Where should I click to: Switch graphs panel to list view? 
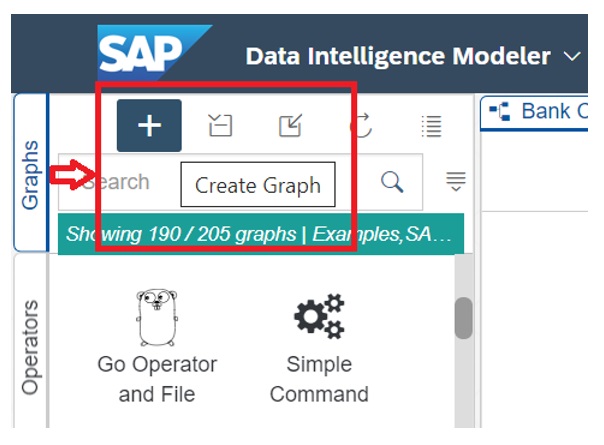click(x=431, y=126)
